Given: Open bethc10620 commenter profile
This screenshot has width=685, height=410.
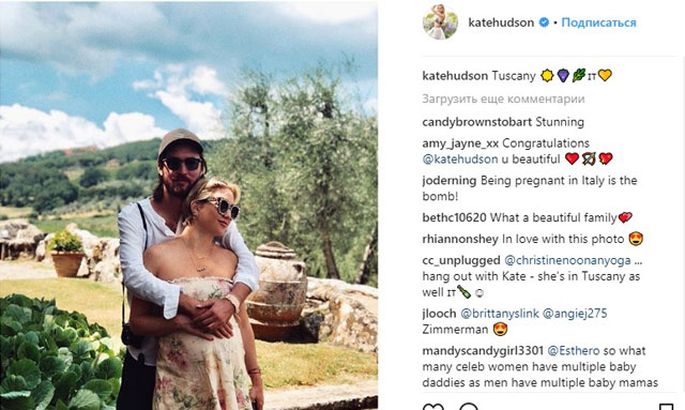Looking at the screenshot, I should click(454, 217).
